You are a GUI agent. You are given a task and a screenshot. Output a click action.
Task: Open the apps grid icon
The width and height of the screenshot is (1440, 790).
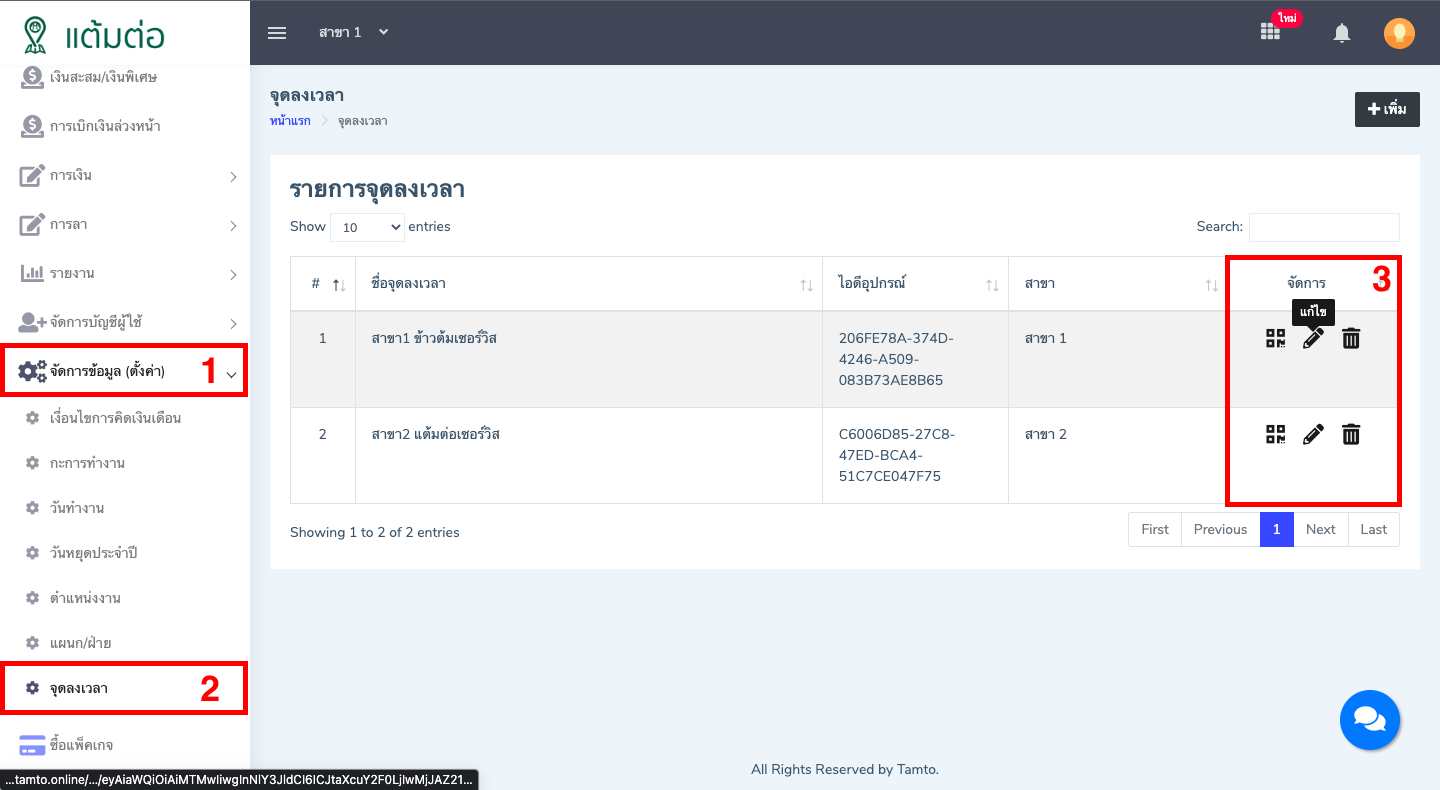(x=1270, y=32)
